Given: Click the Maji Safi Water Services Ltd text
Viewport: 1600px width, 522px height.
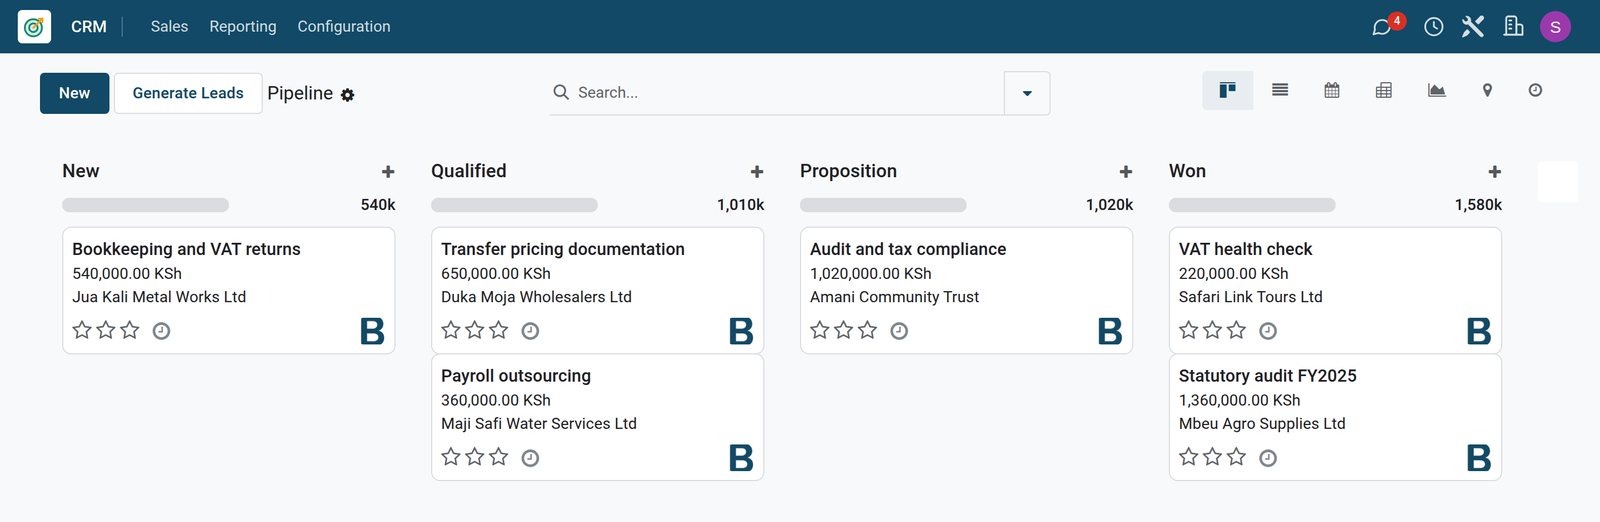Looking at the screenshot, I should pyautogui.click(x=539, y=424).
